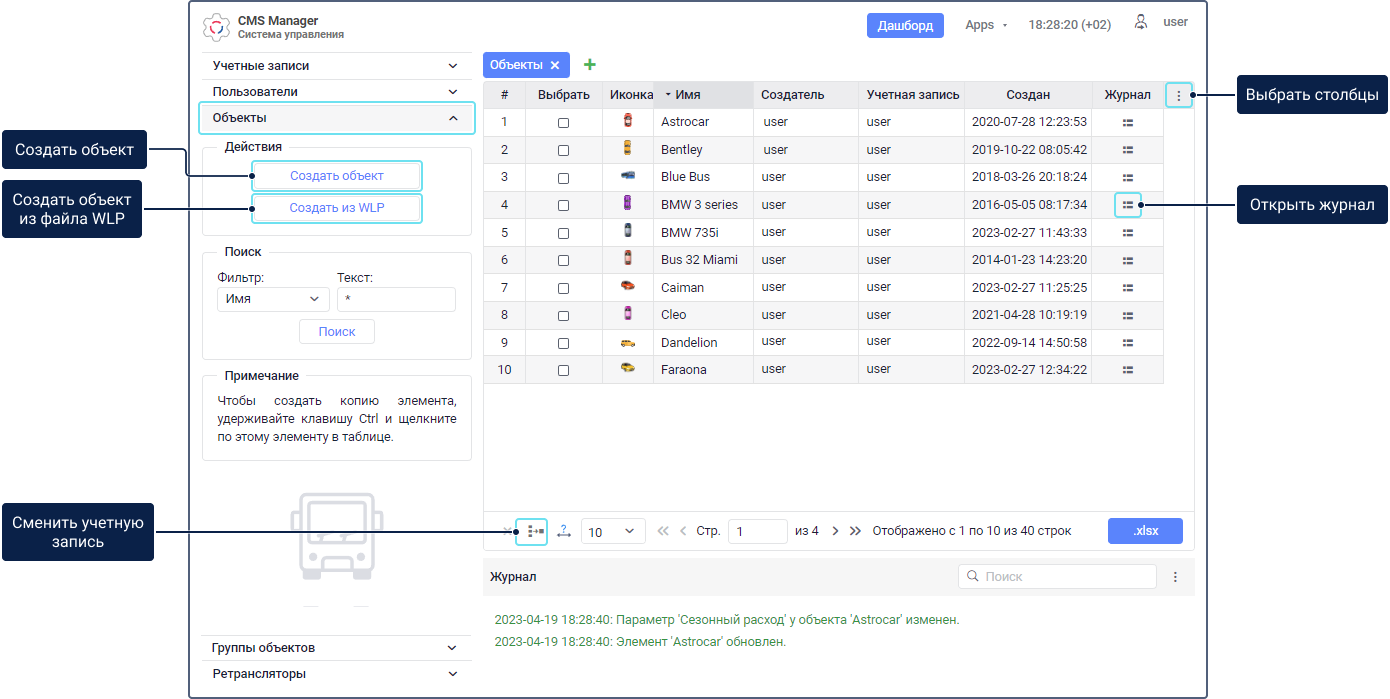The image size is (1390, 699).
Task: Go to the next page arrow
Action: [835, 531]
